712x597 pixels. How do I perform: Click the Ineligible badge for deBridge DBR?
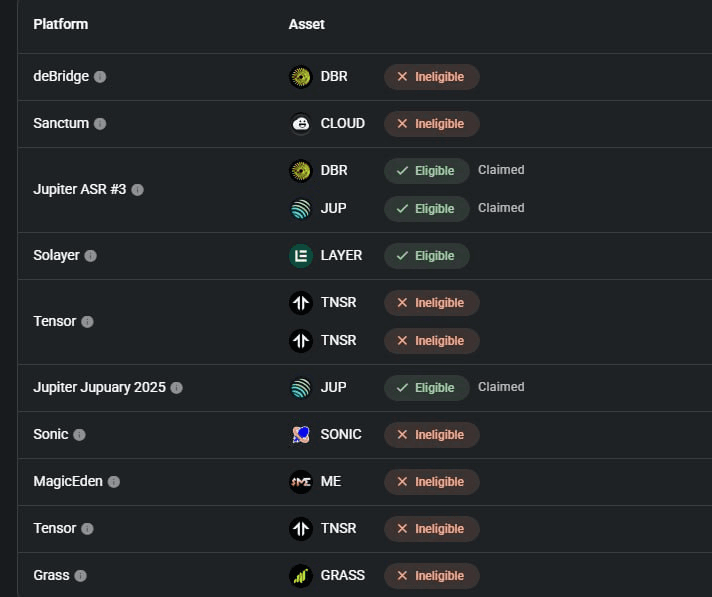tap(431, 77)
